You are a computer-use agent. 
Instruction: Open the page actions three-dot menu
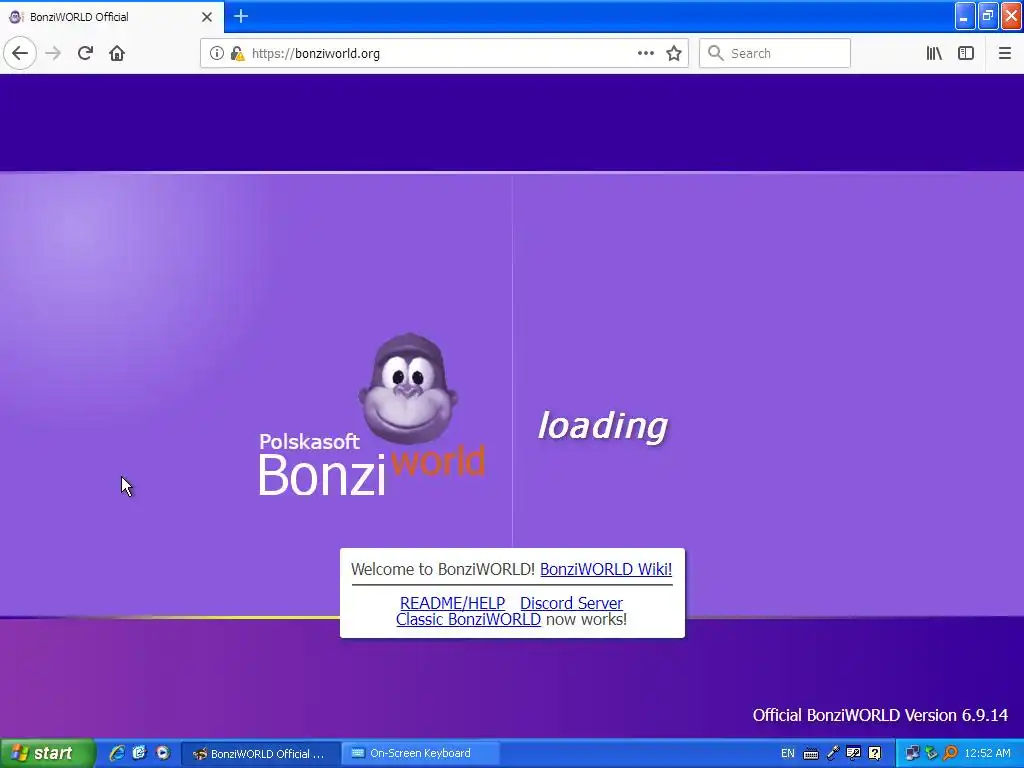tap(645, 54)
